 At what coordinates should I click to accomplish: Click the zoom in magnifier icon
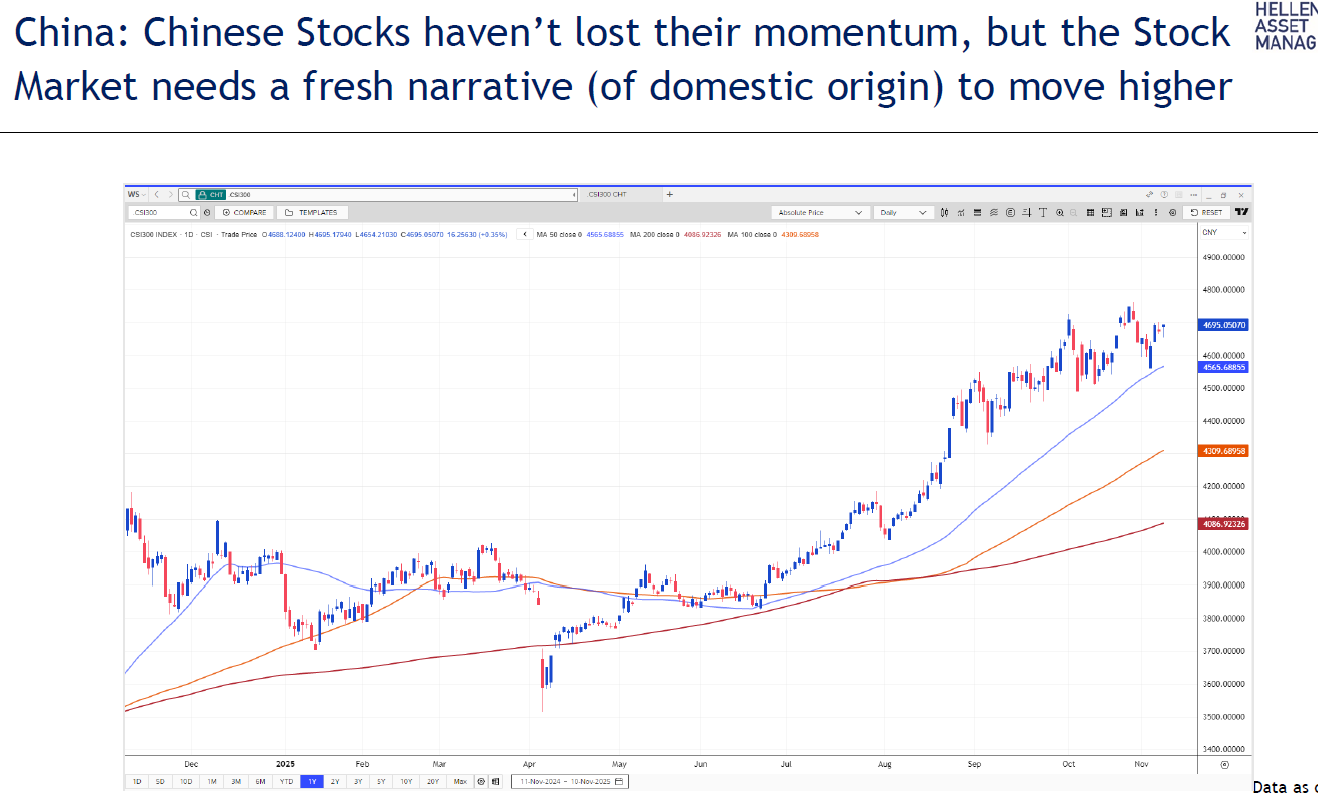click(1059, 213)
